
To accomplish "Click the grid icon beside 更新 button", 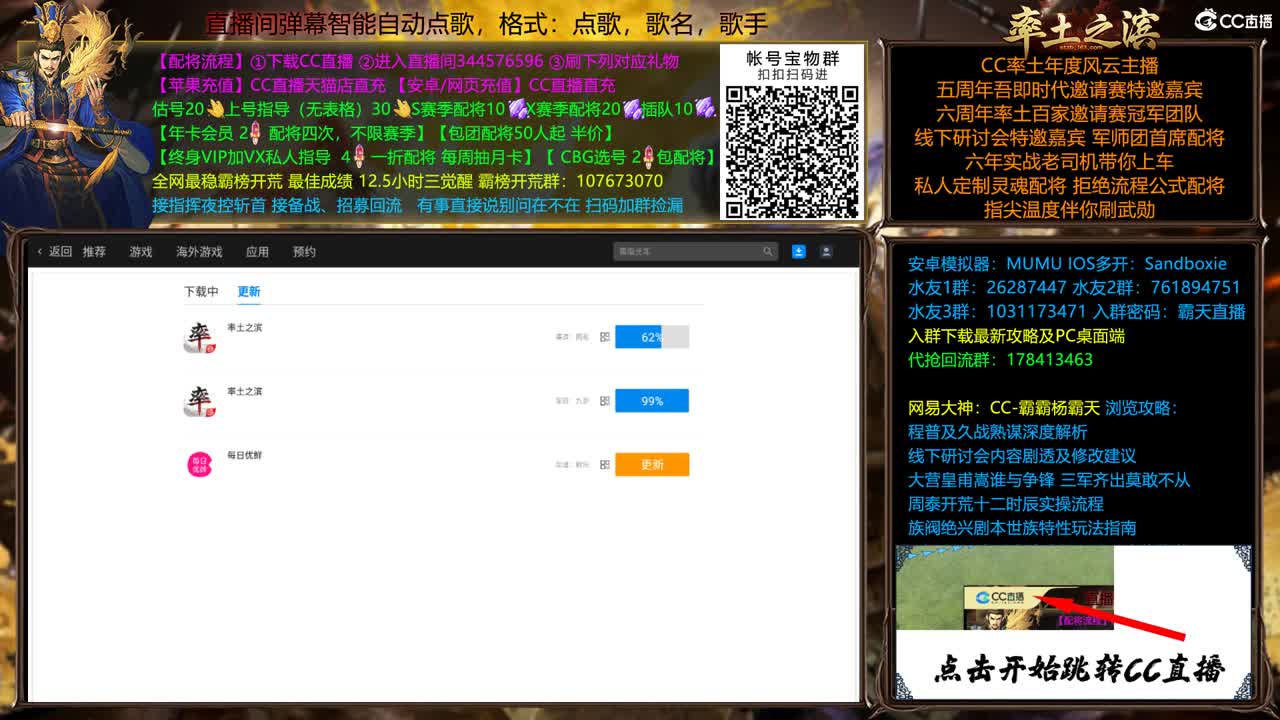I will tap(605, 465).
